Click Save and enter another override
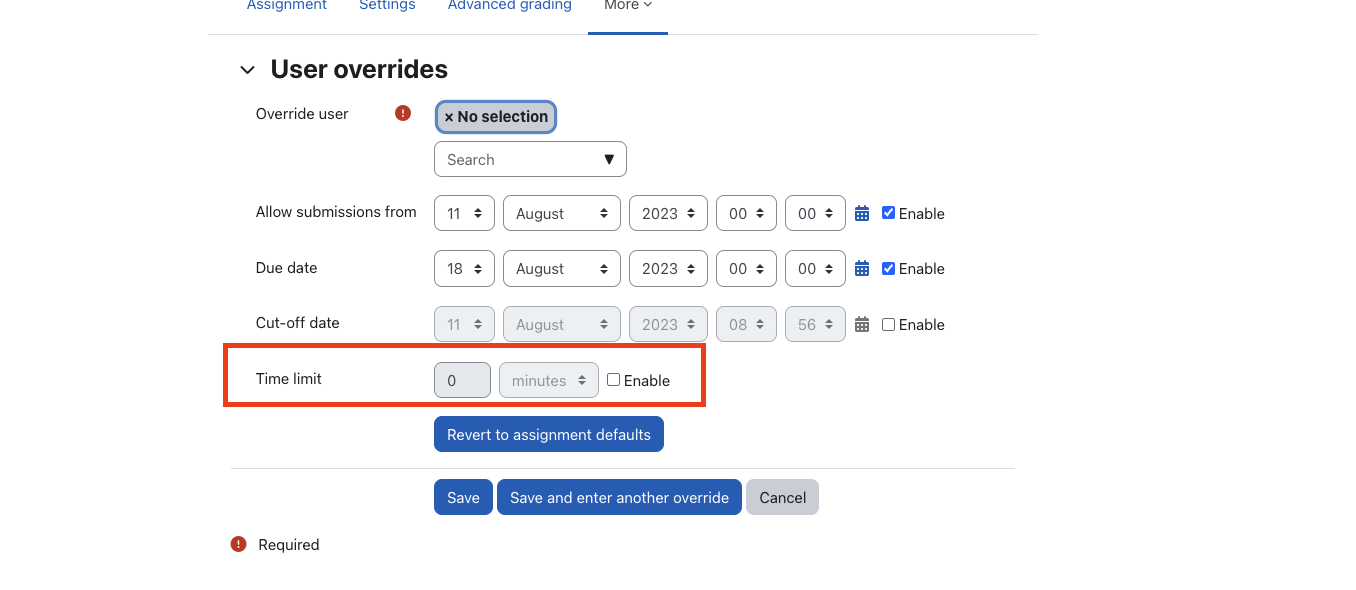 click(x=619, y=497)
